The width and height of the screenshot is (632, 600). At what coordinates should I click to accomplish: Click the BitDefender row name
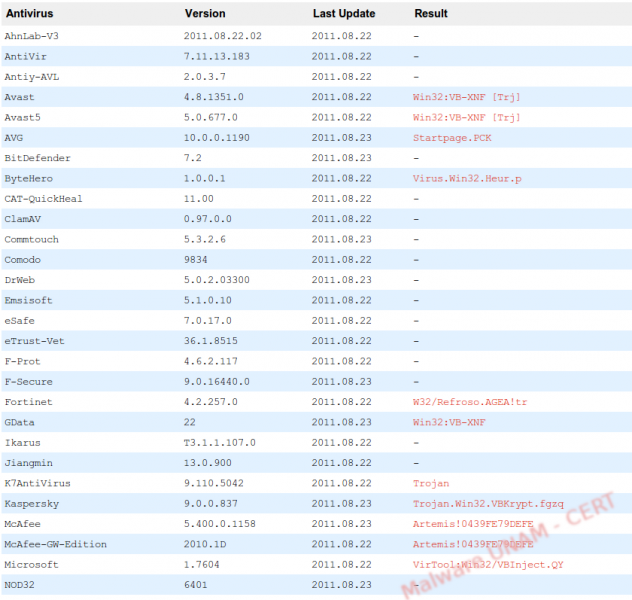(x=37, y=158)
